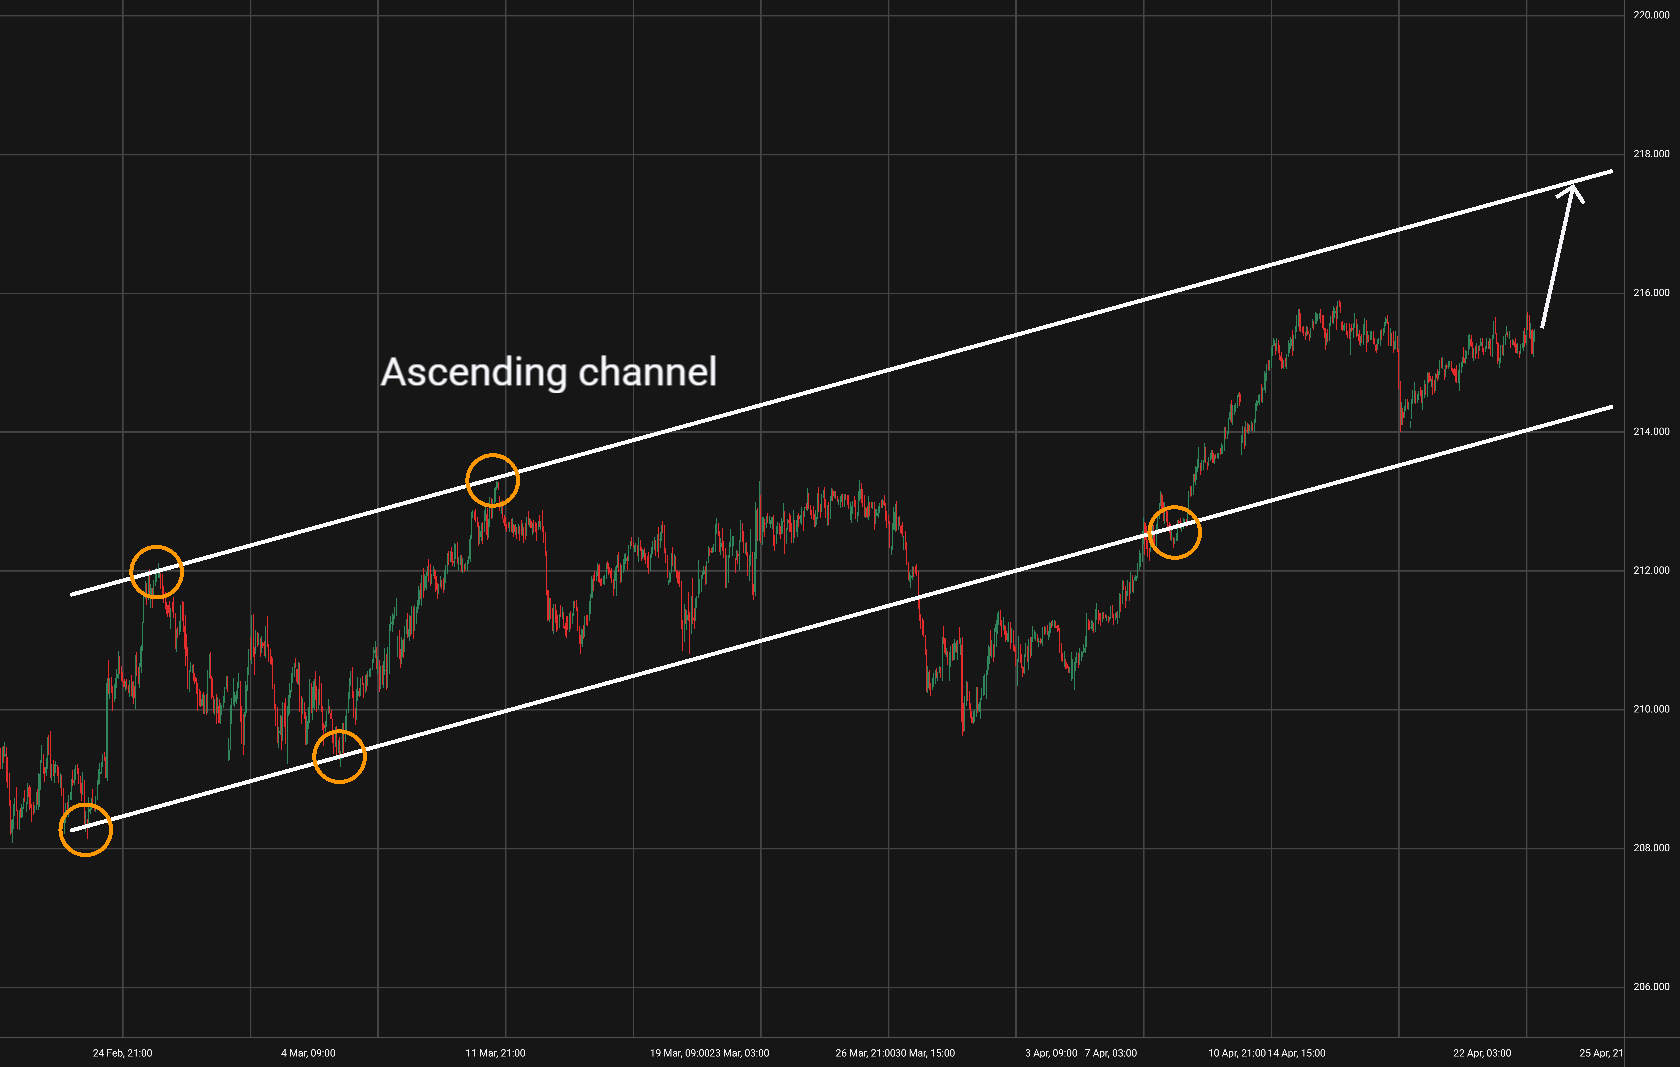Select the "22 Apr, 03:00" time axis label
Viewport: 1680px width, 1067px height.
click(1482, 1053)
